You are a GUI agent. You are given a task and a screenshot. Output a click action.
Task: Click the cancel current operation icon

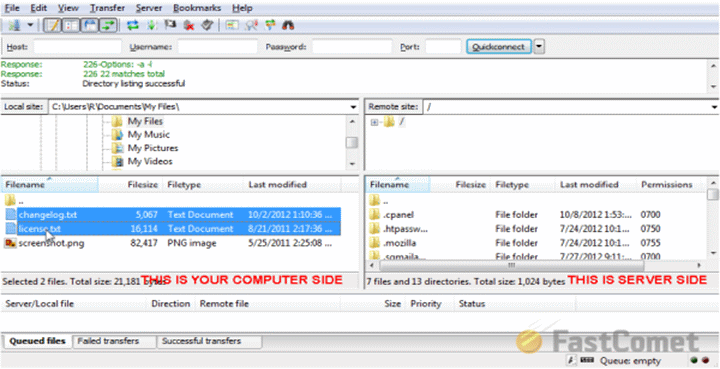(x=170, y=25)
